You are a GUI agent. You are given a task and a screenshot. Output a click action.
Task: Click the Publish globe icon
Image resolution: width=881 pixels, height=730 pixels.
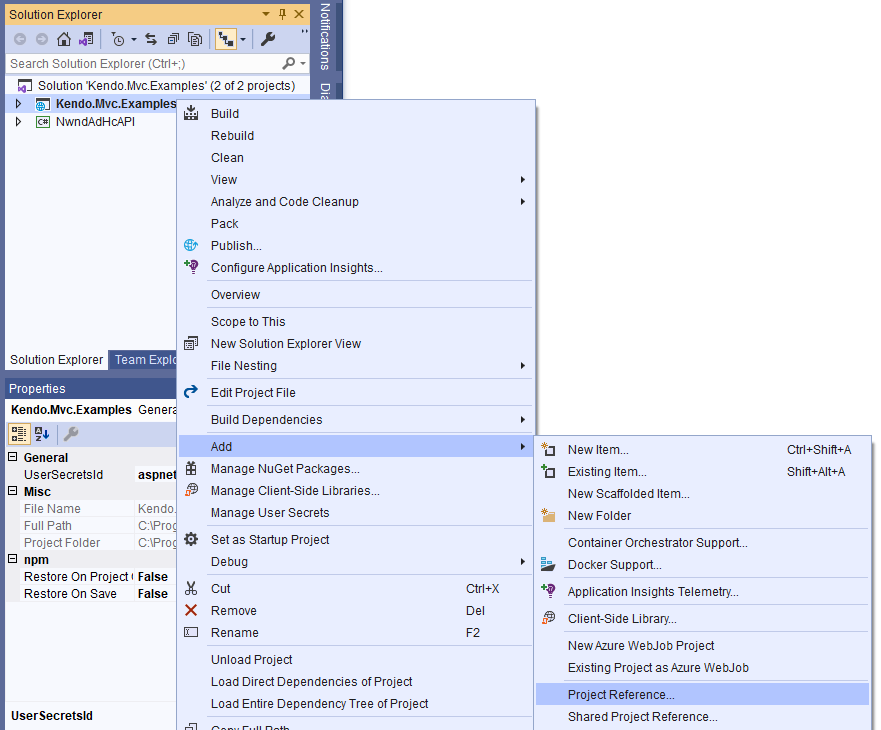pos(191,245)
